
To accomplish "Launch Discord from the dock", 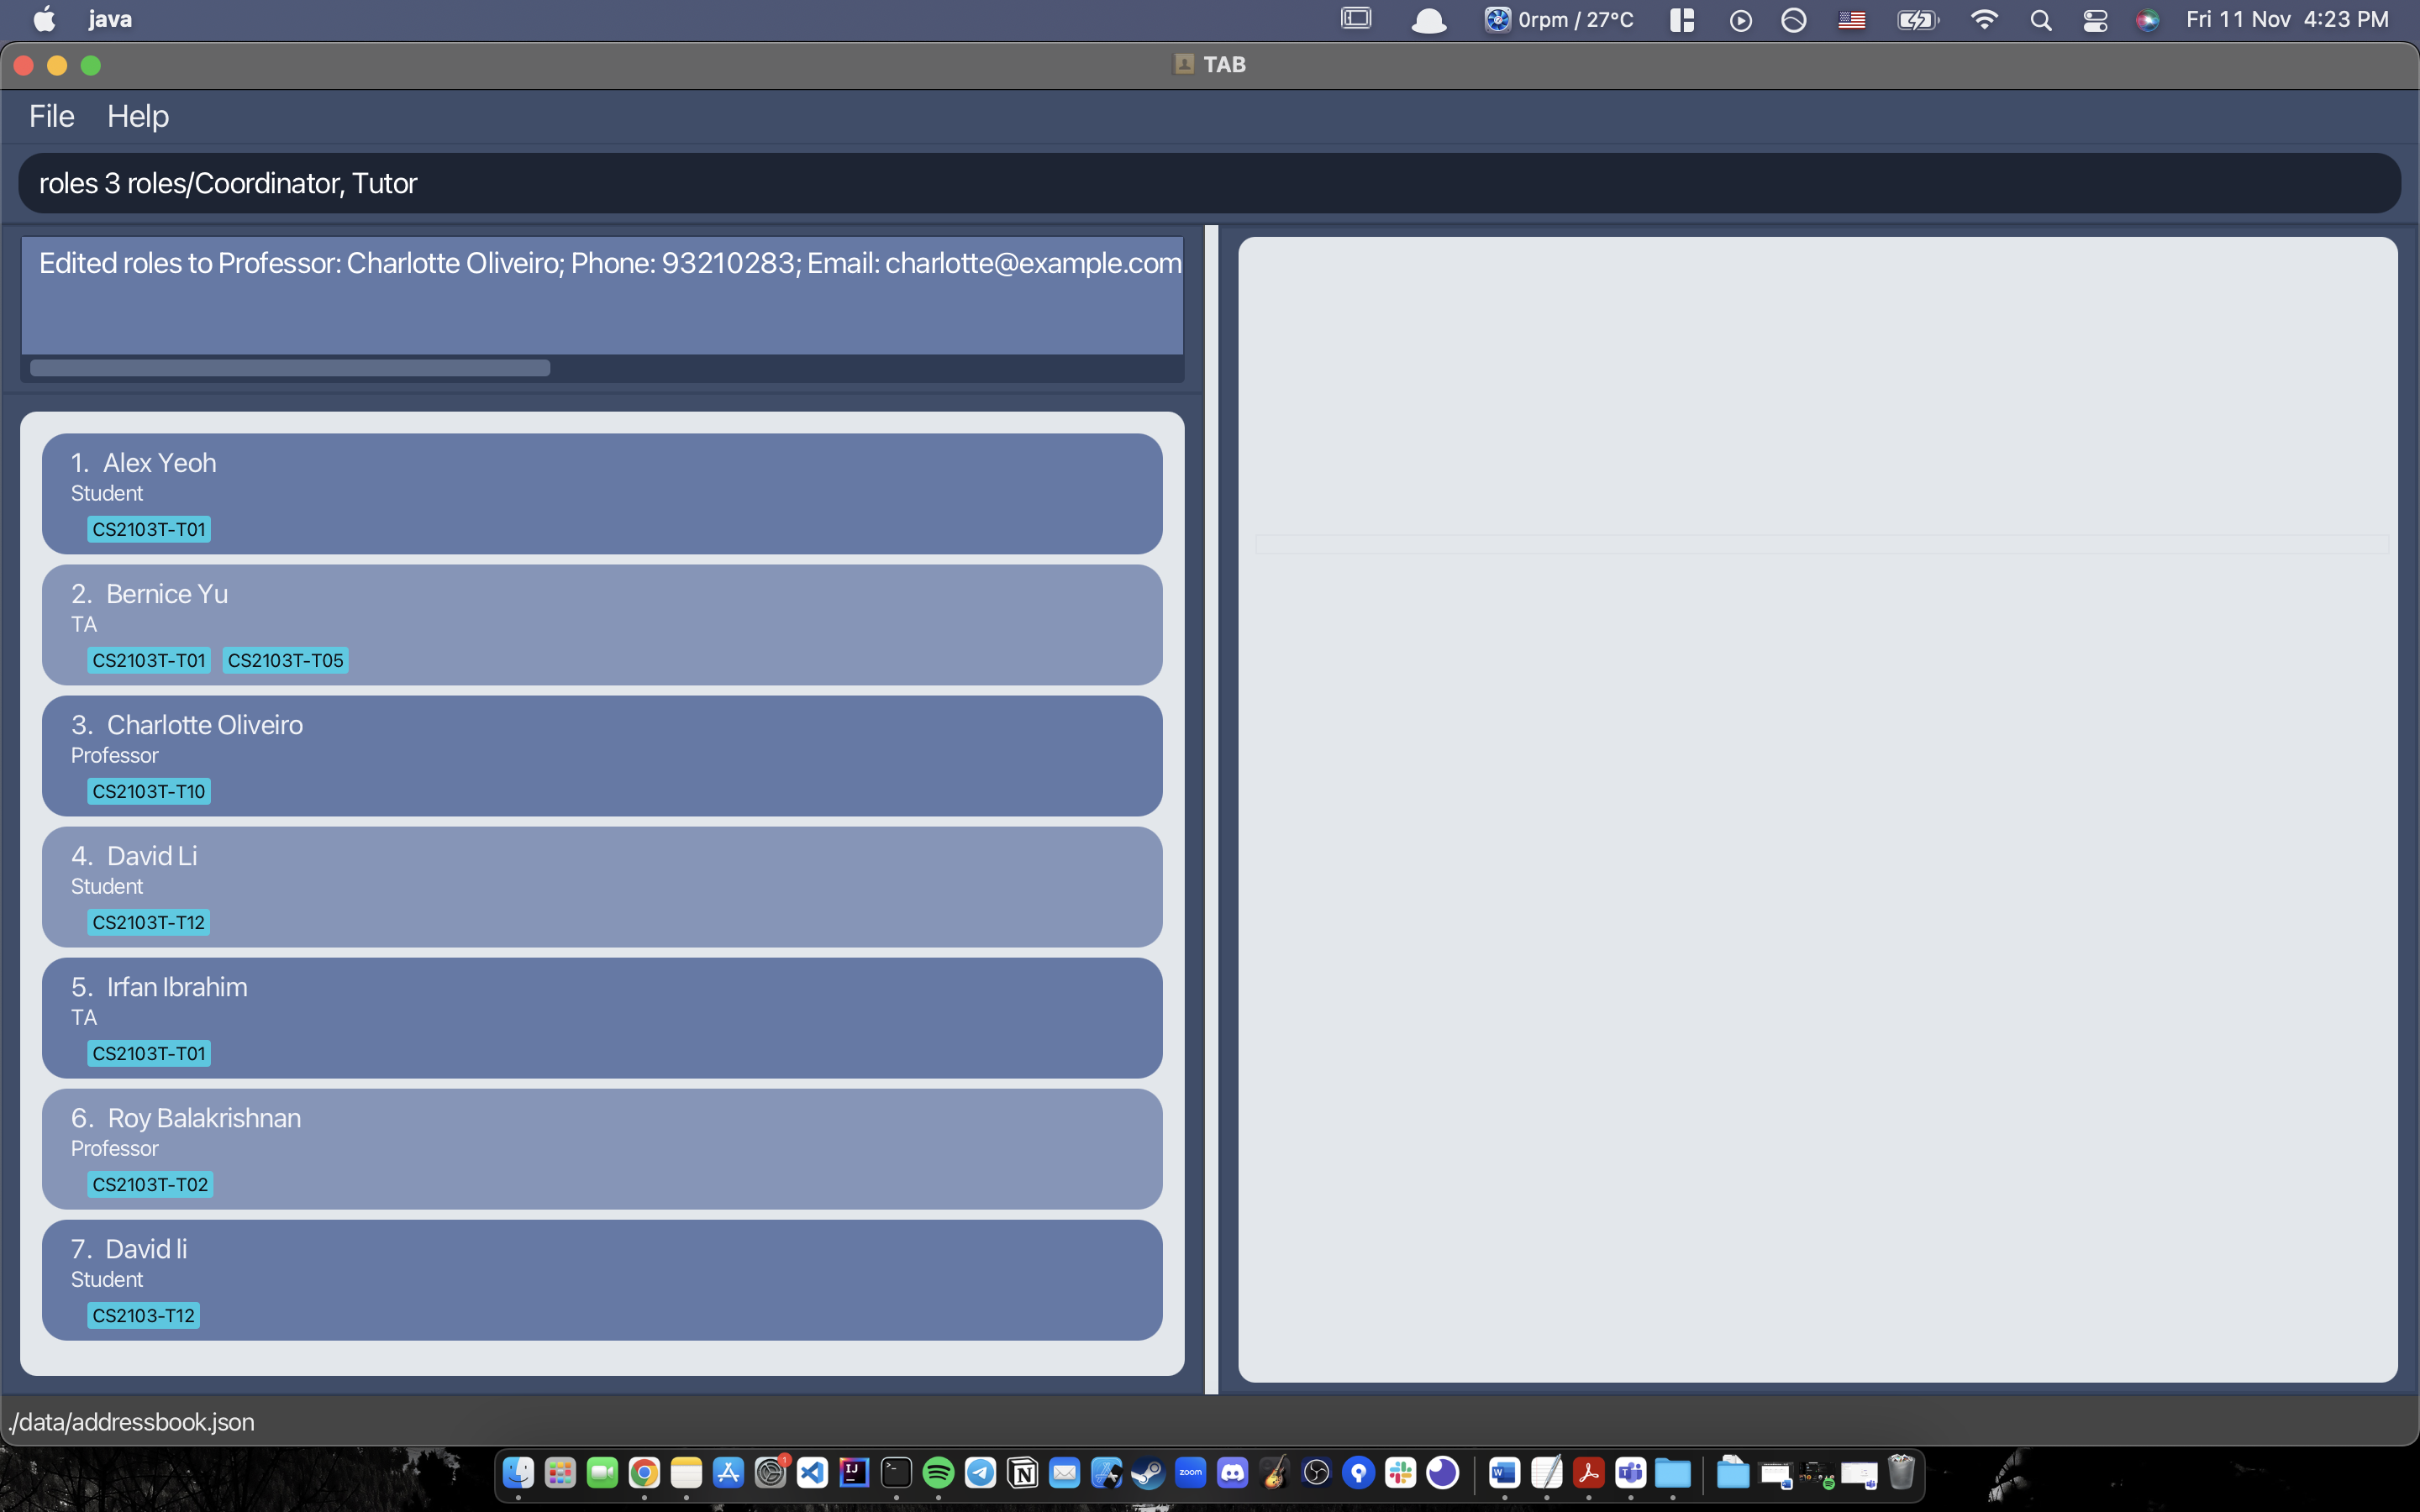I will [1233, 1472].
